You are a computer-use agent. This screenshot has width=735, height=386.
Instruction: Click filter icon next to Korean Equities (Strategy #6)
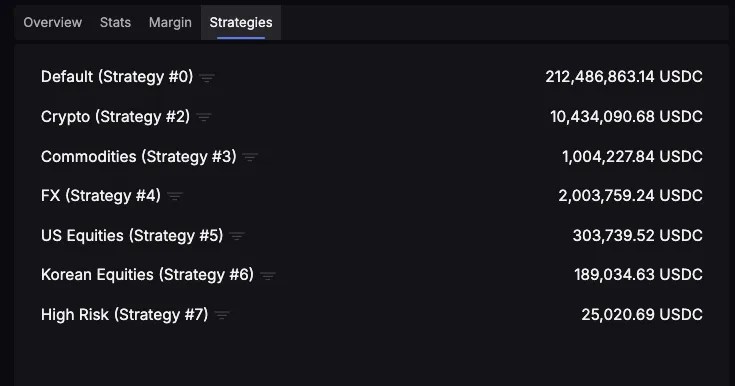pyautogui.click(x=268, y=275)
